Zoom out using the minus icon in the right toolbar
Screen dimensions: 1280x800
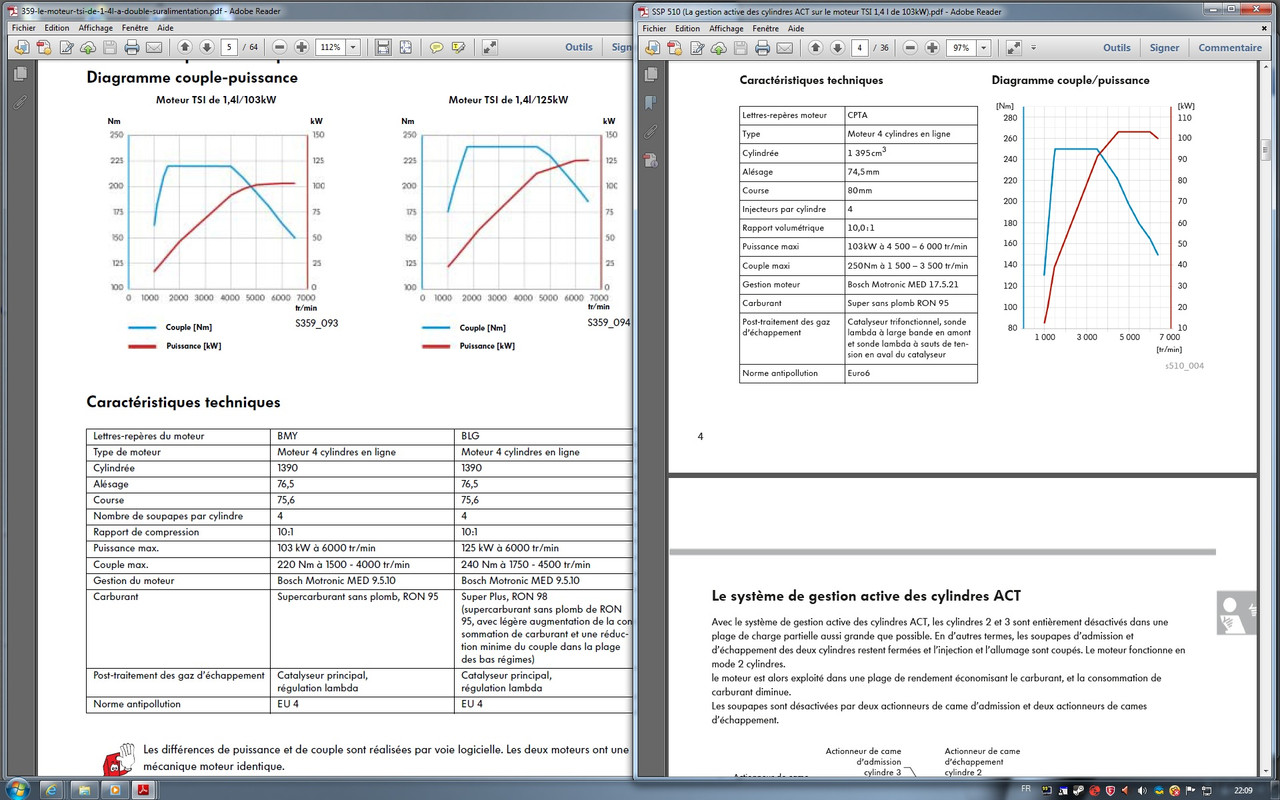pyautogui.click(x=910, y=47)
